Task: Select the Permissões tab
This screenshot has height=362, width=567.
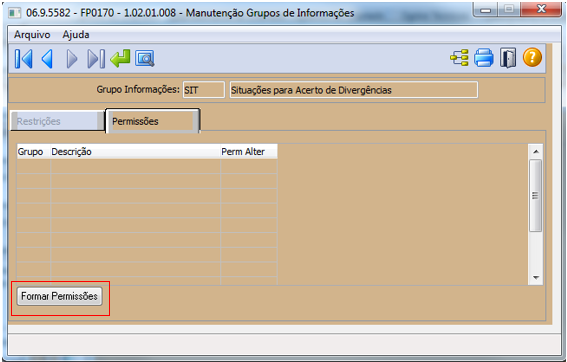Action: 152,121
